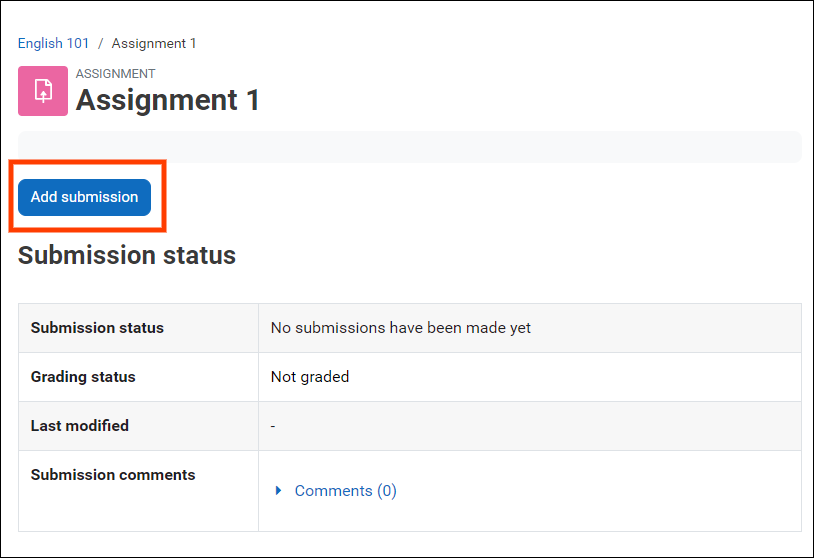This screenshot has width=814, height=558.
Task: Click the slash separator in the breadcrumb
Action: point(100,43)
